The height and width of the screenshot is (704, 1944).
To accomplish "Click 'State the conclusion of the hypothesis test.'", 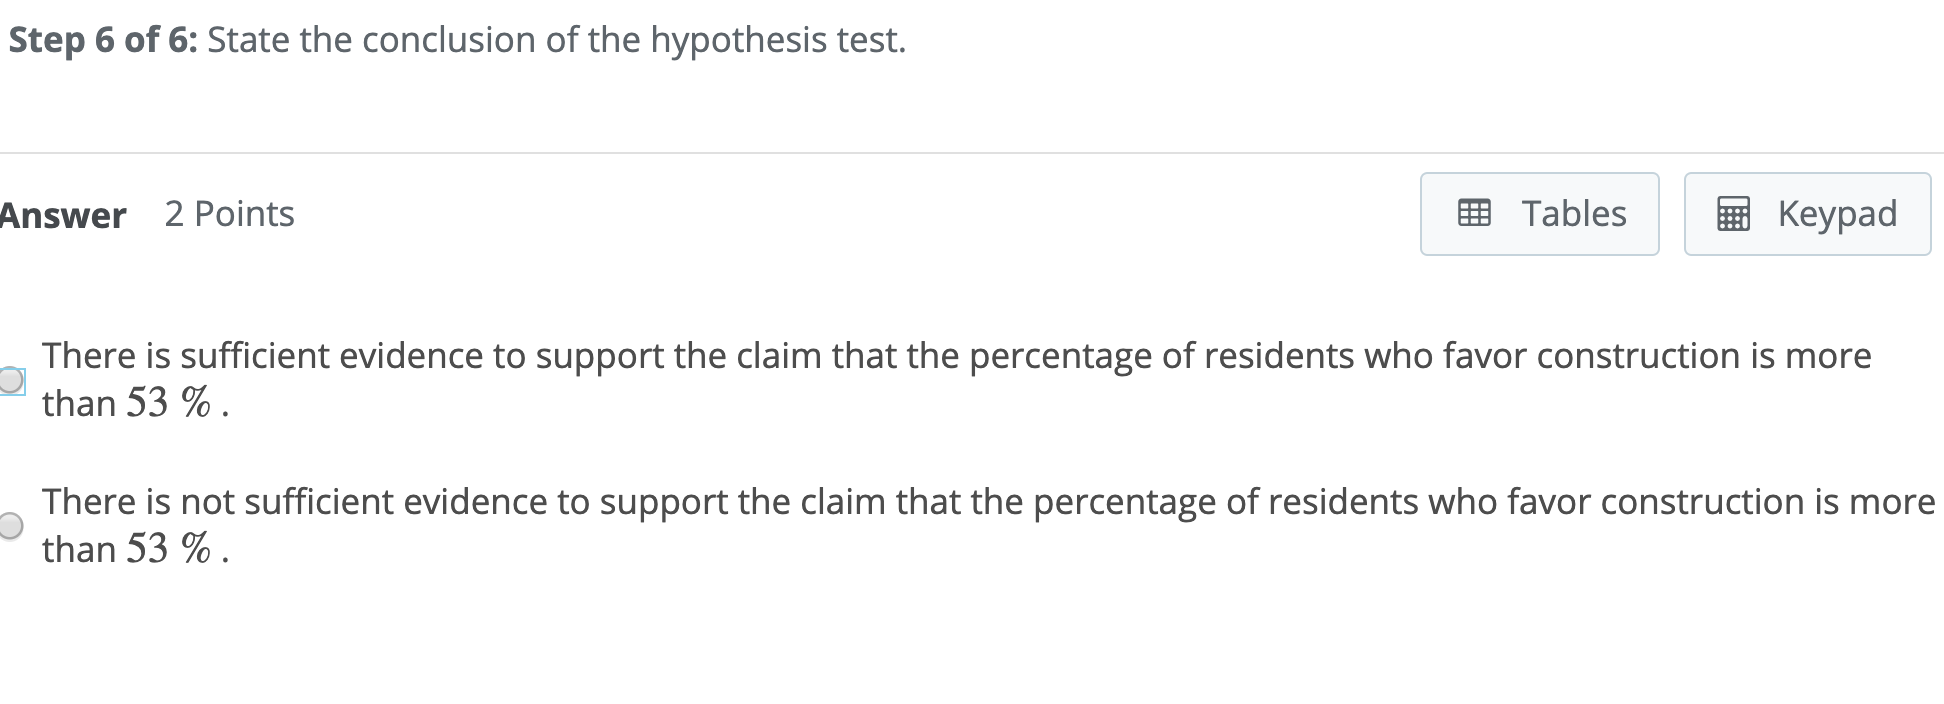I will coord(556,40).
